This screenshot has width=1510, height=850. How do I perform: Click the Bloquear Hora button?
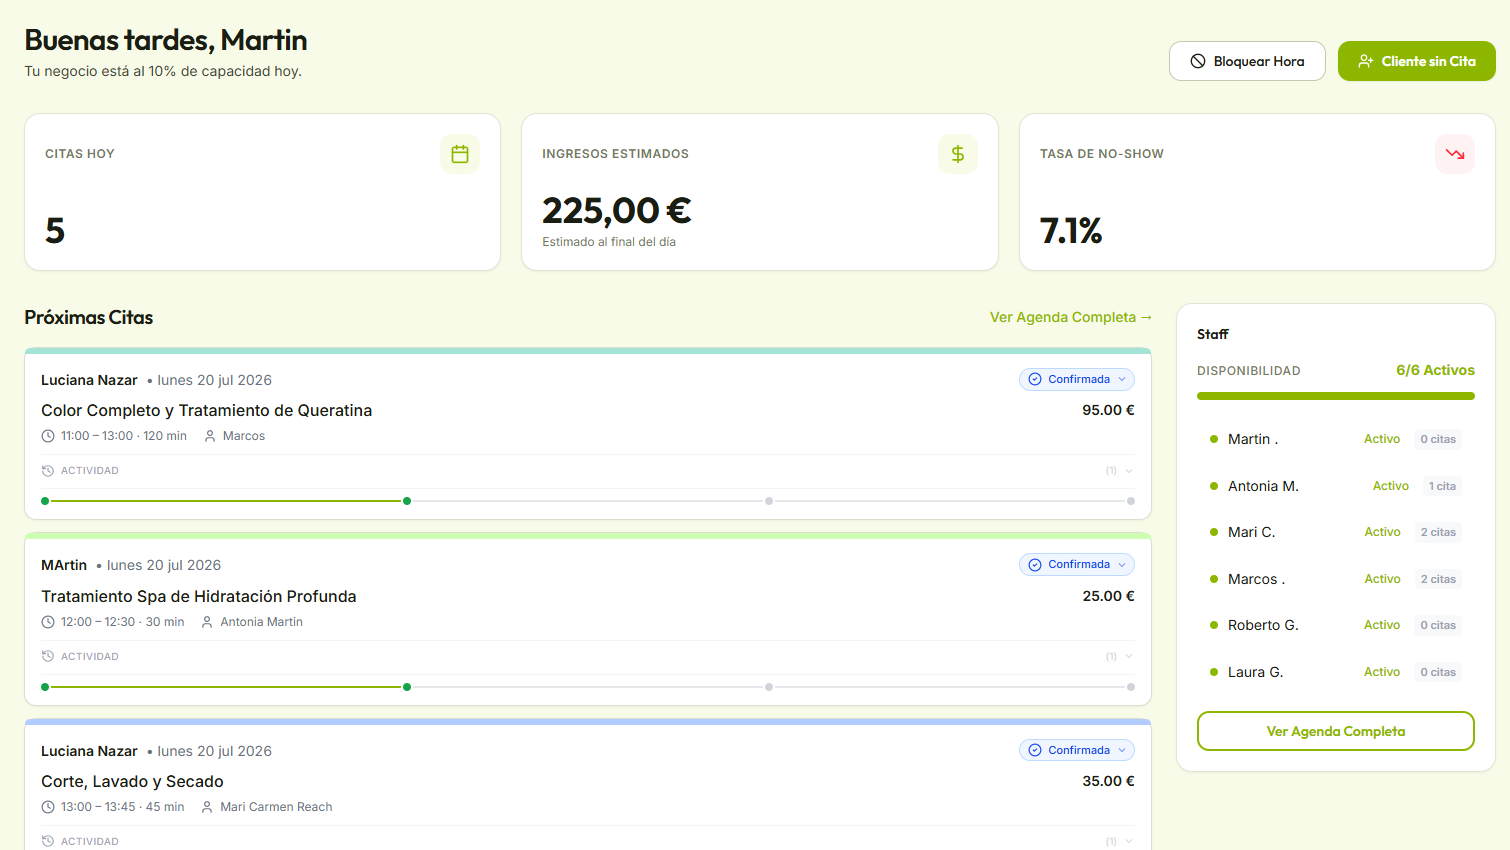[1247, 61]
